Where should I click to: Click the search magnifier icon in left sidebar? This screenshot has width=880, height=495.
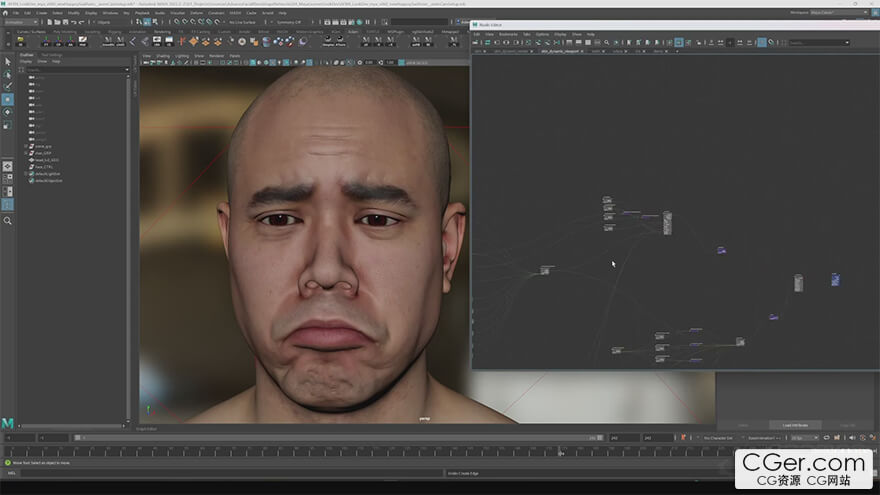pyautogui.click(x=8, y=220)
